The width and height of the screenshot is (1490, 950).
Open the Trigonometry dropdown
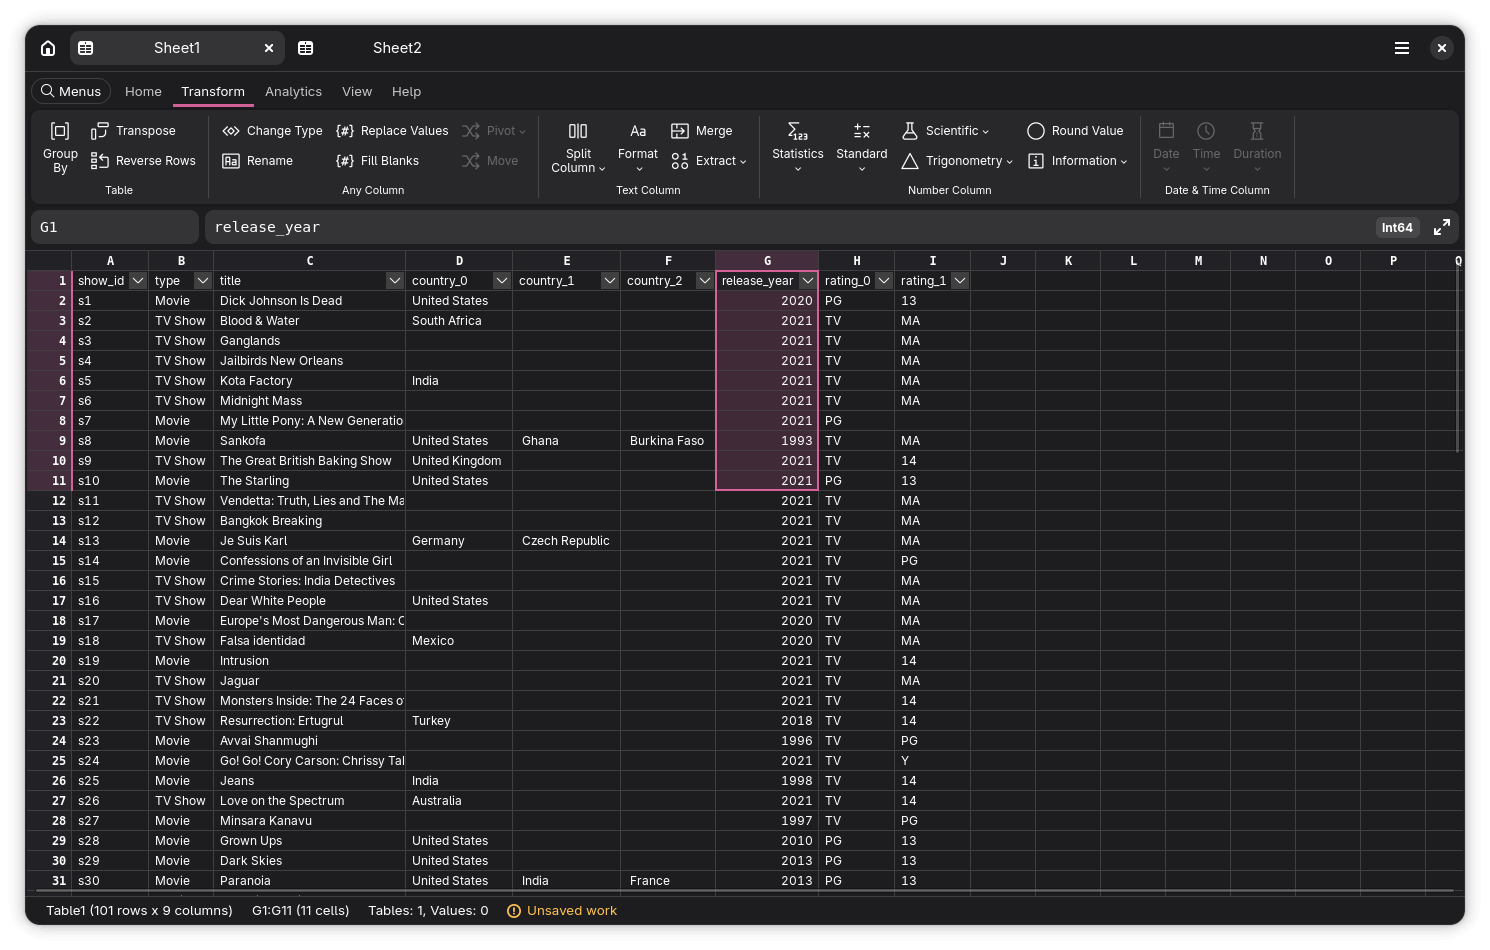pos(957,161)
